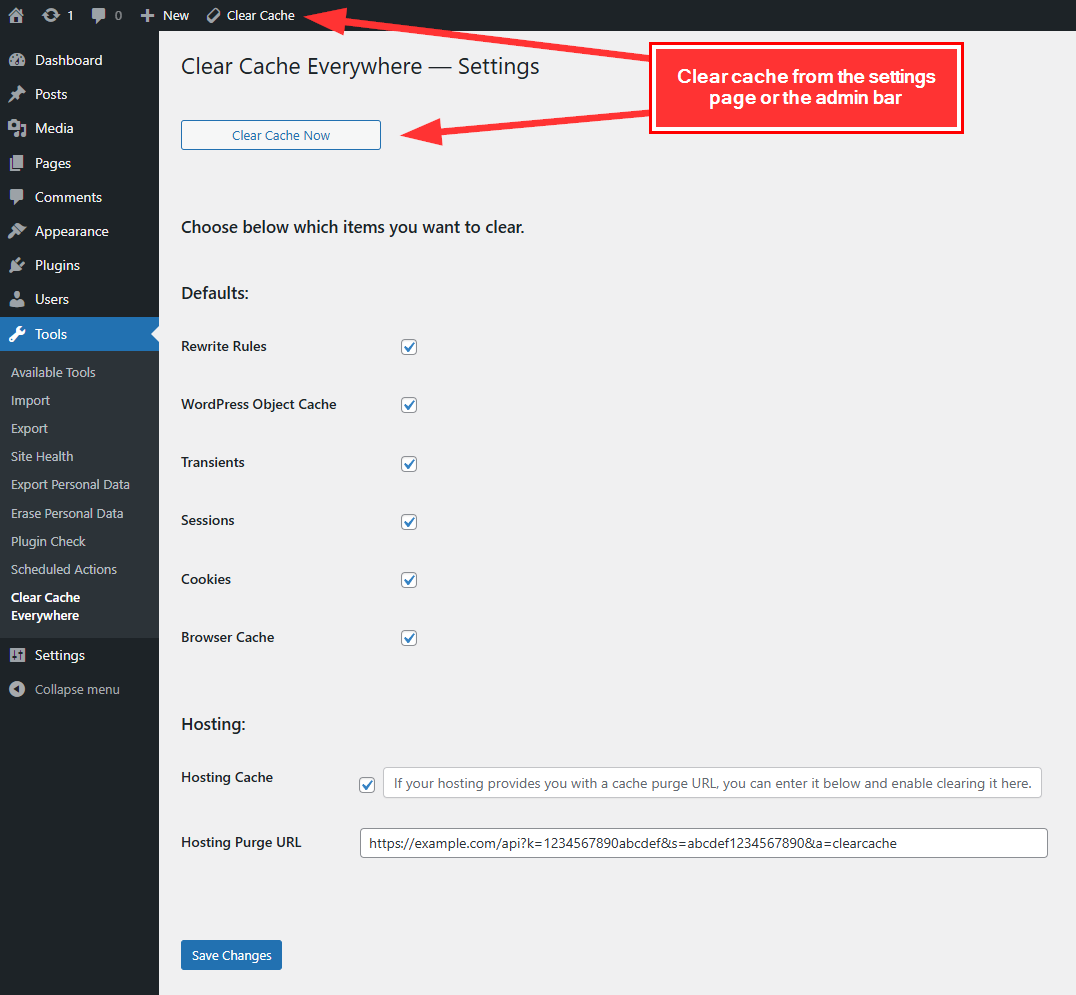The image size is (1076, 995).
Task: Click Collapse menu label
Action: click(78, 690)
